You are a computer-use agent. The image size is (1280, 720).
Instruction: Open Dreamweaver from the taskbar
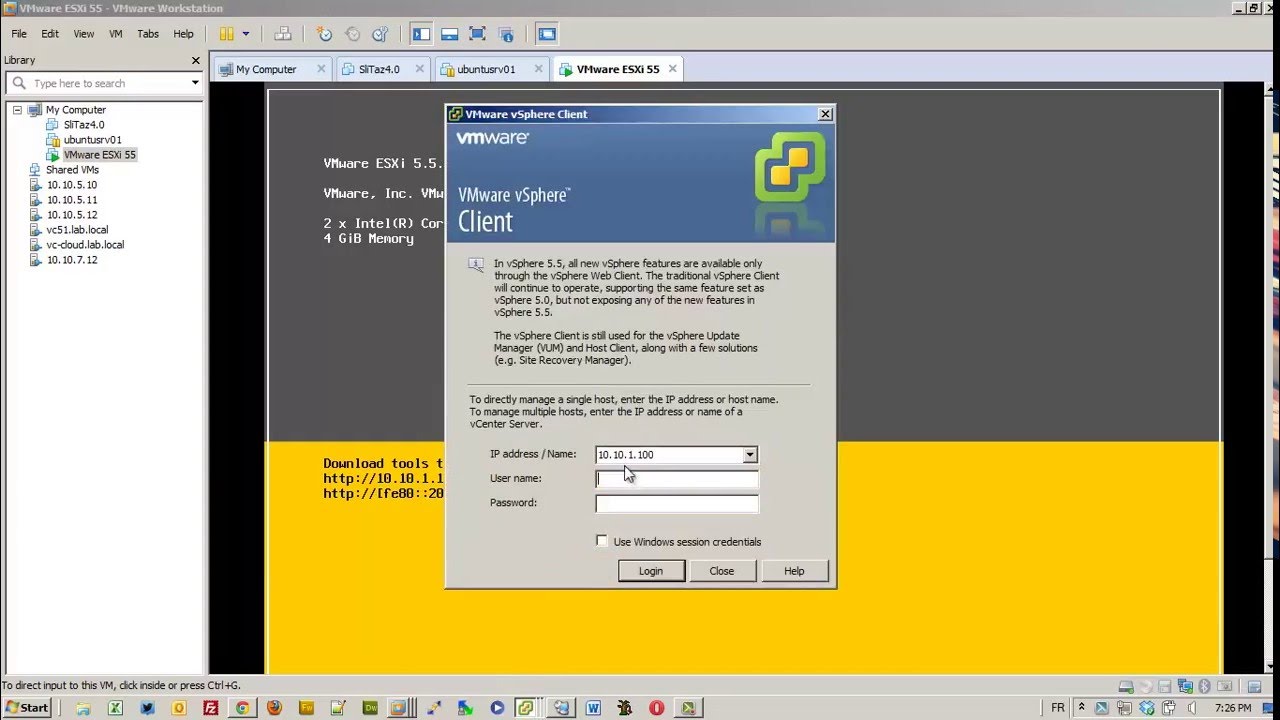[x=370, y=708]
